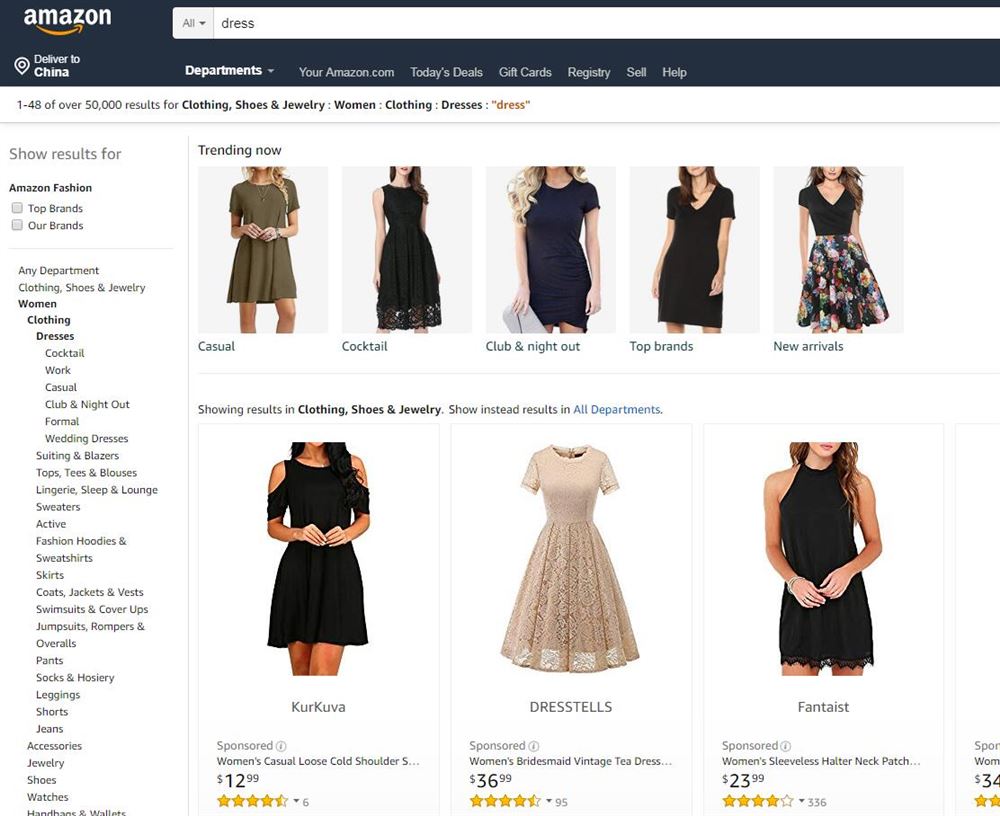
Task: Open Registry from the navigation bar
Action: 589,72
